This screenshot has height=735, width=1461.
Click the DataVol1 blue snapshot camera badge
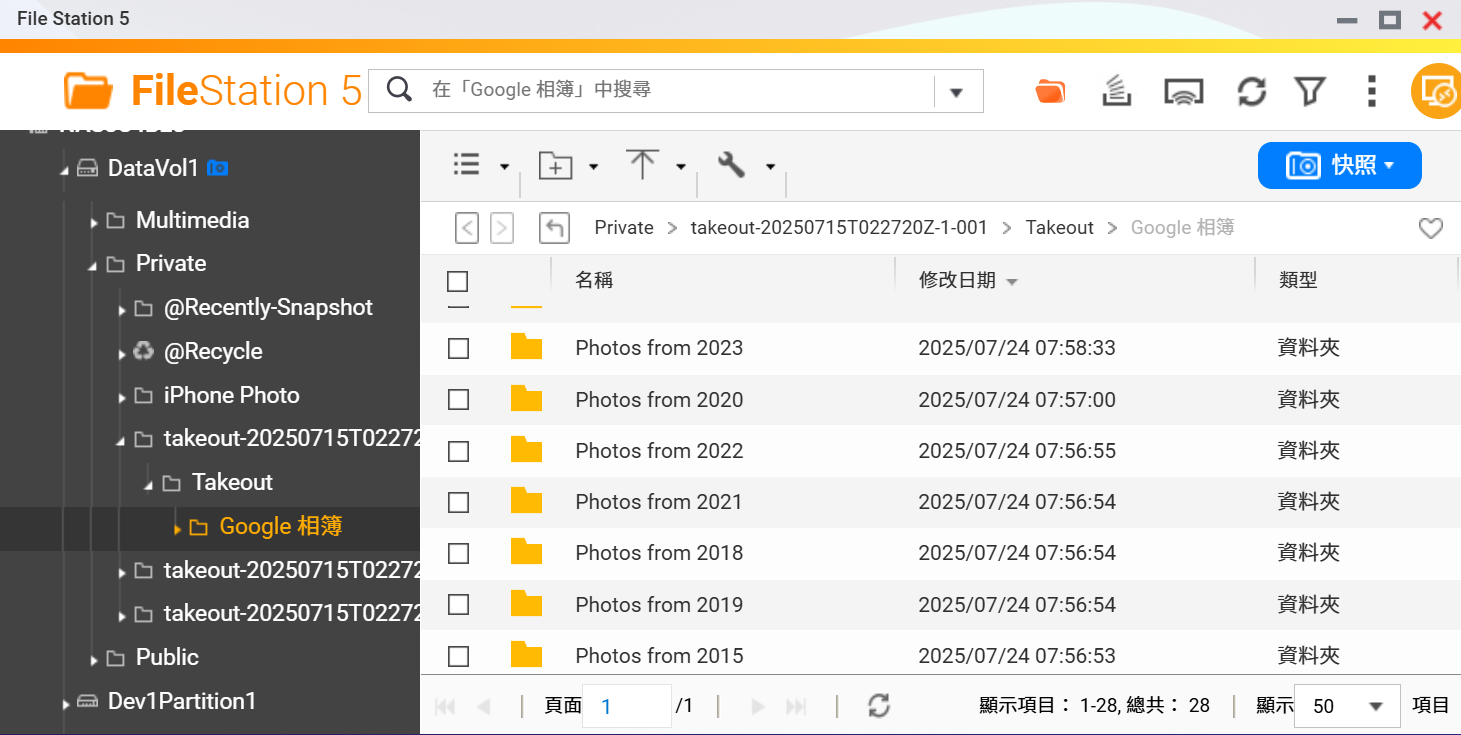point(217,168)
